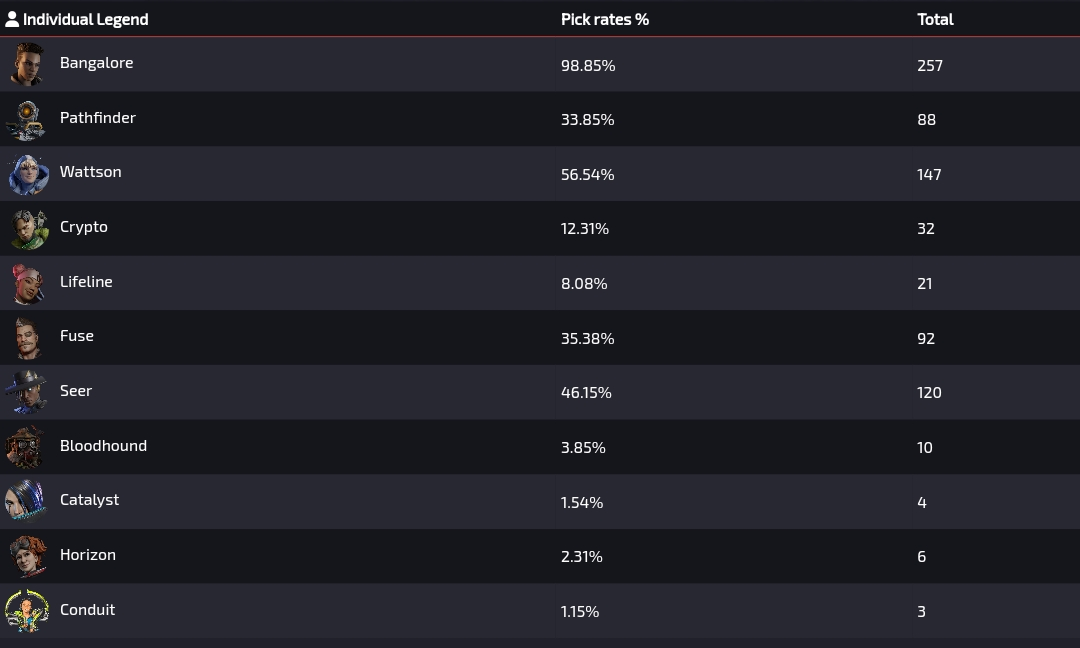The image size is (1080, 648).
Task: Click the Individual Legend column header
Action: click(x=85, y=19)
